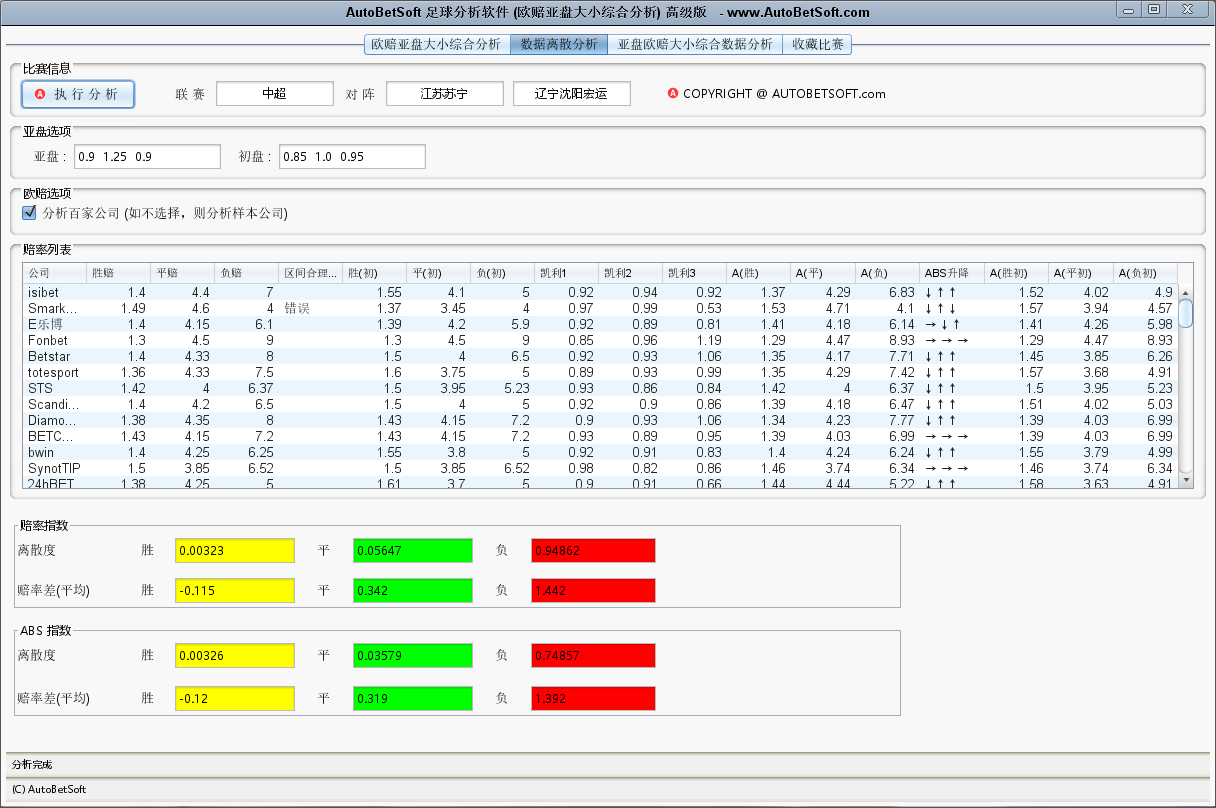Click ABS red field showing 1.392

[x=593, y=698]
